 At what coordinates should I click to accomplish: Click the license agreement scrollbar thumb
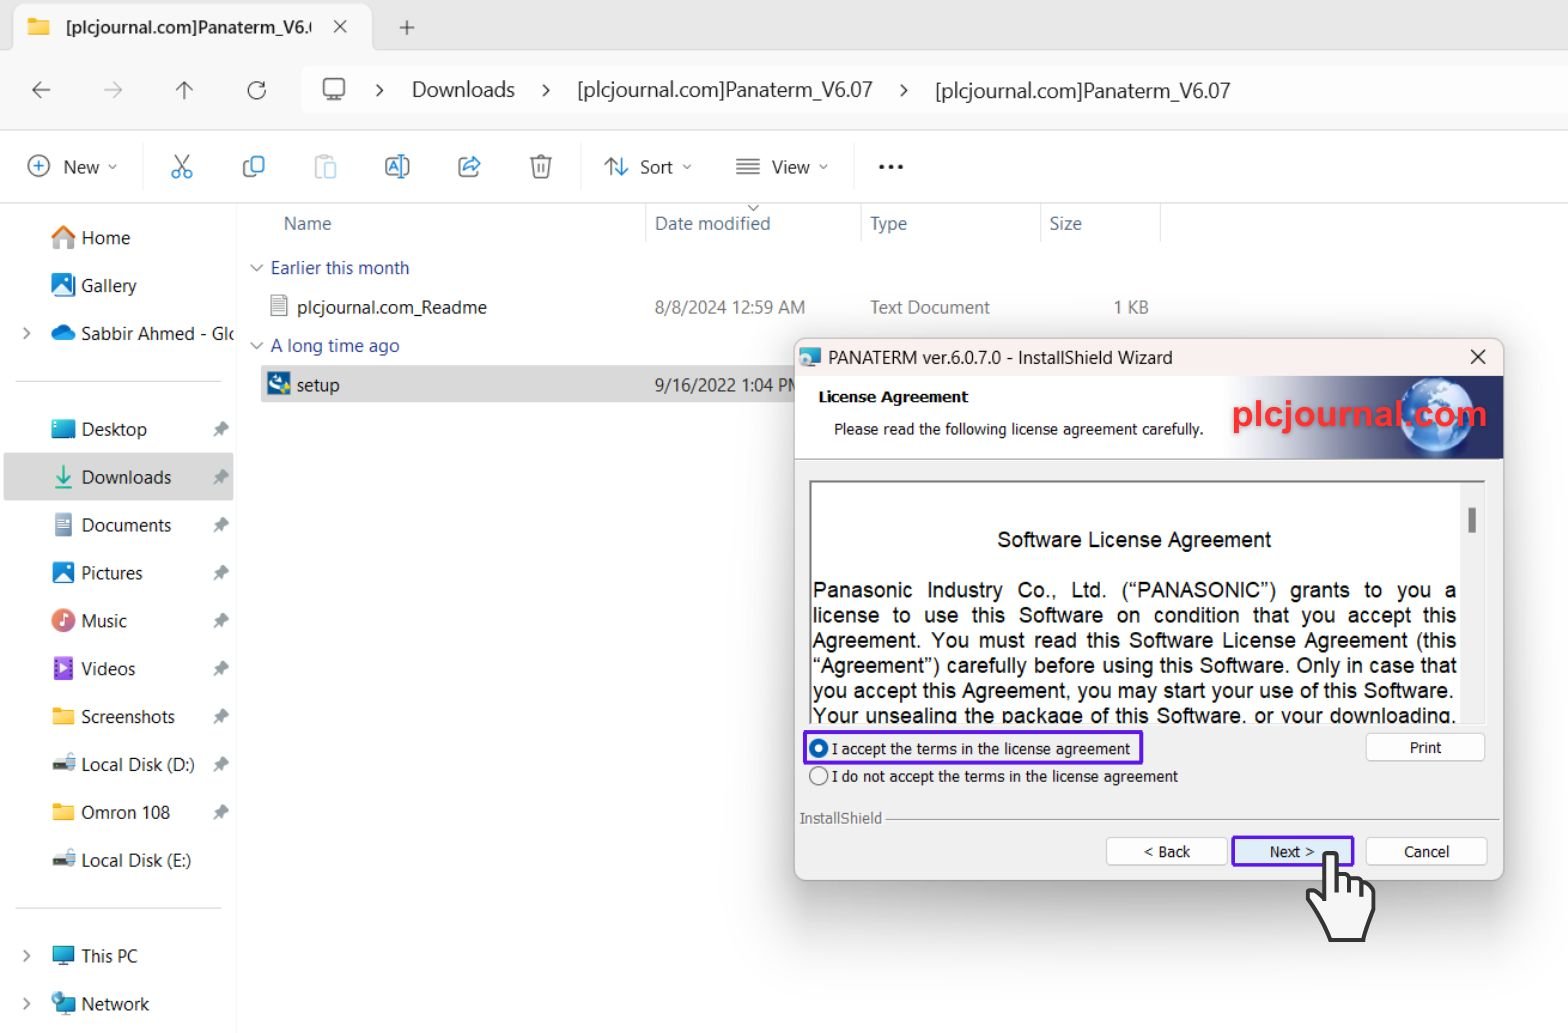coord(1472,520)
